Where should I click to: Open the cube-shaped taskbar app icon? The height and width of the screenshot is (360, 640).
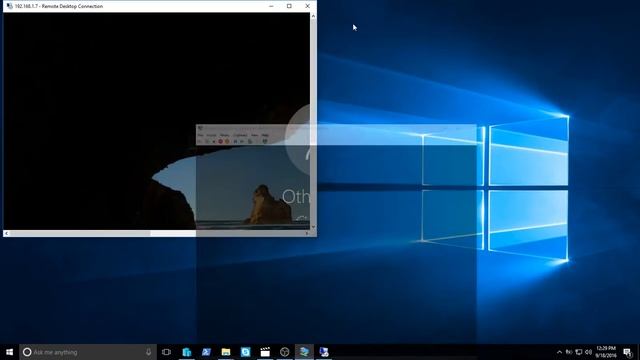click(284, 352)
